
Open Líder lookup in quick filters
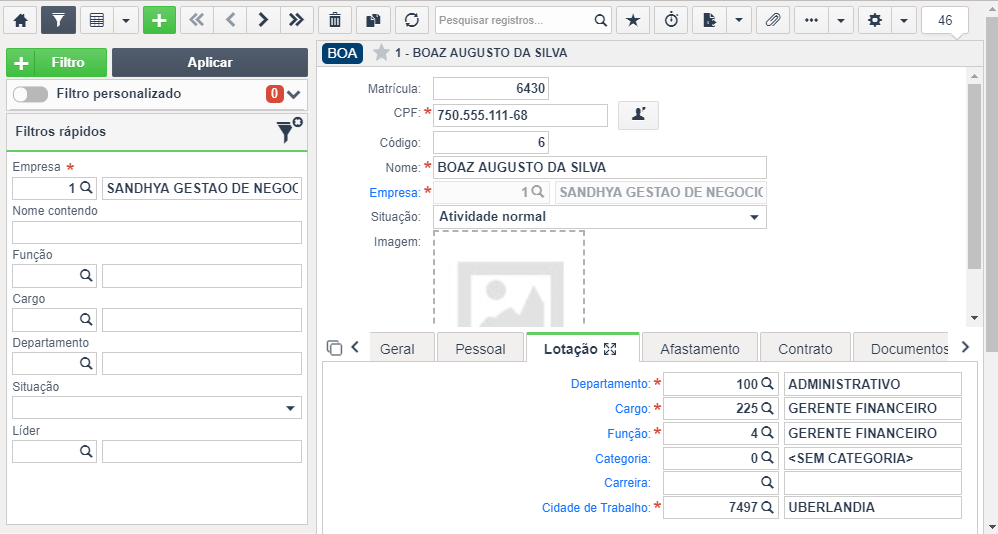tap(86, 451)
